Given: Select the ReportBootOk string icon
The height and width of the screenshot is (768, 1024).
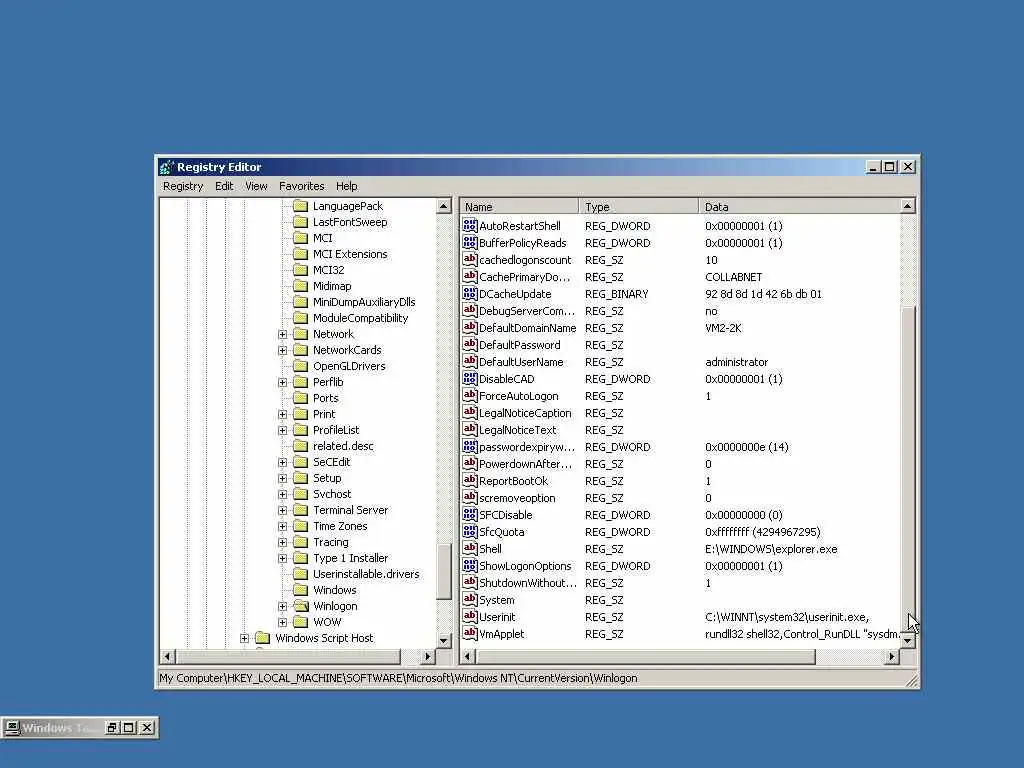Looking at the screenshot, I should coord(470,480).
